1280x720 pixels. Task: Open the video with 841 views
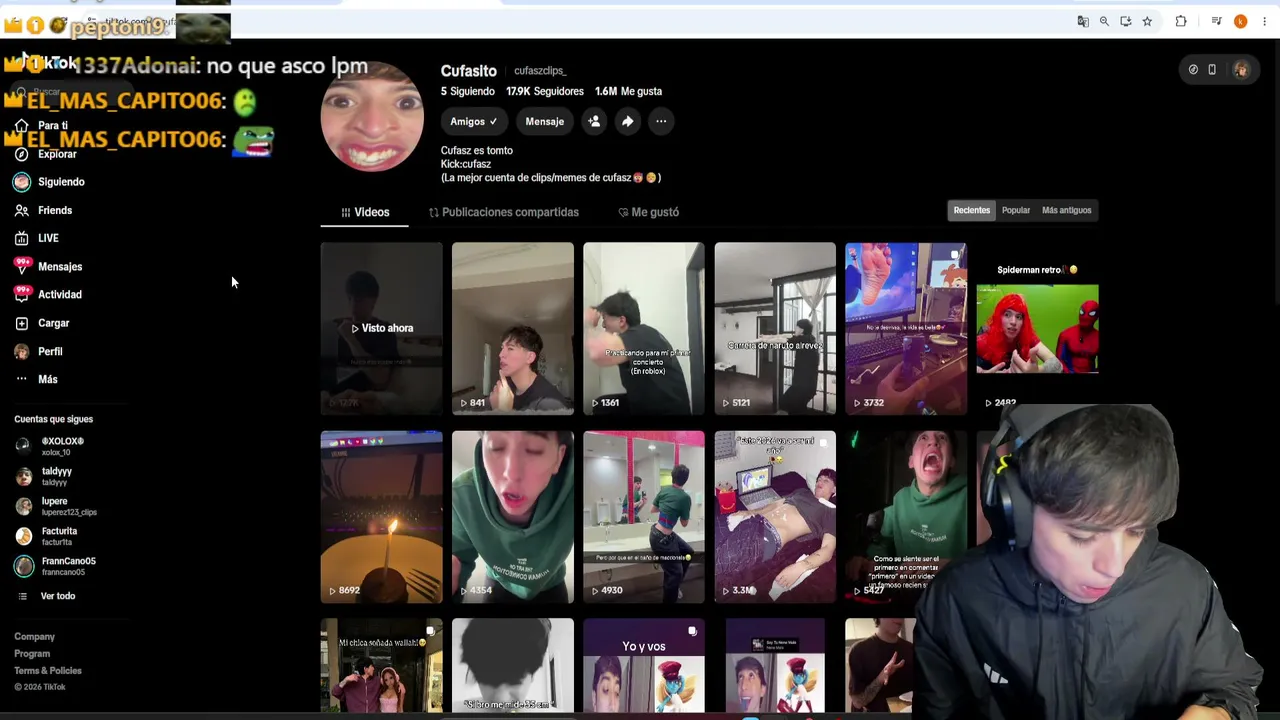point(513,328)
